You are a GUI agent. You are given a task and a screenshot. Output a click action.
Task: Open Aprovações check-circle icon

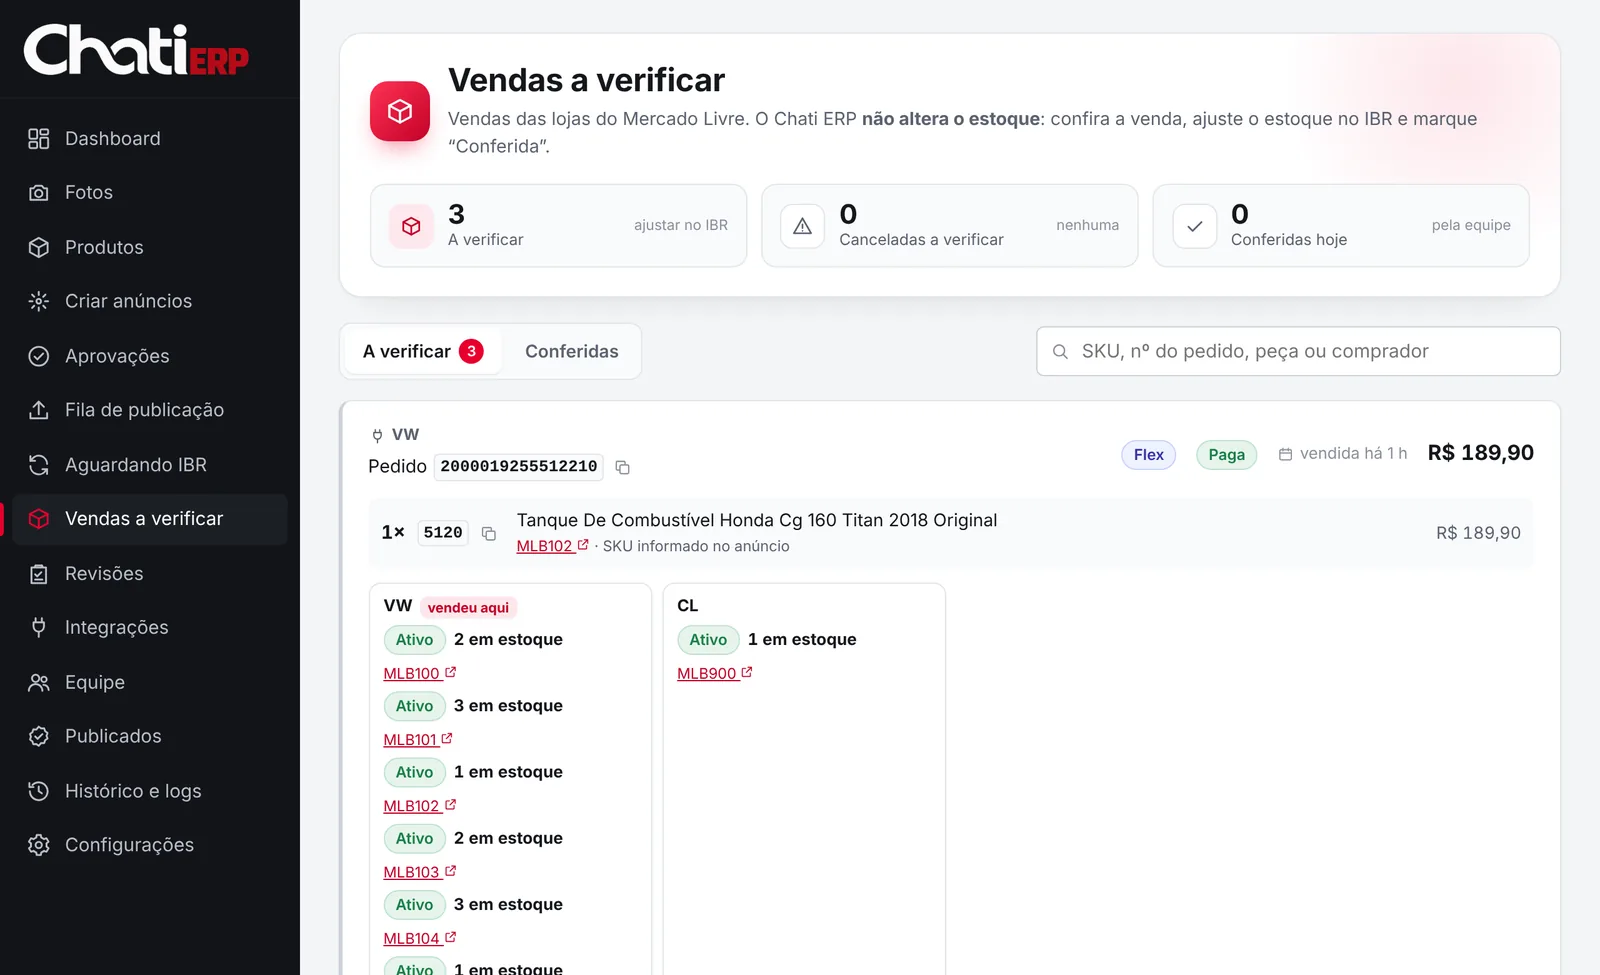tap(39, 356)
